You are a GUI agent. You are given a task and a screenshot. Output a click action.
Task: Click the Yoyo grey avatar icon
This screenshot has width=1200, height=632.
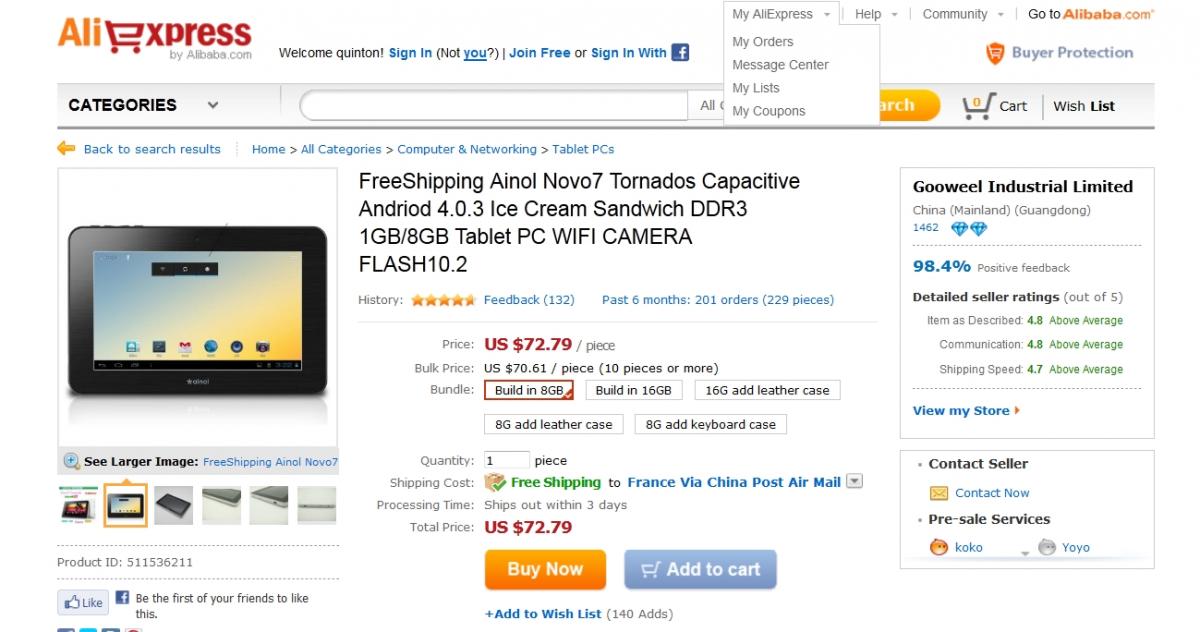(1046, 547)
